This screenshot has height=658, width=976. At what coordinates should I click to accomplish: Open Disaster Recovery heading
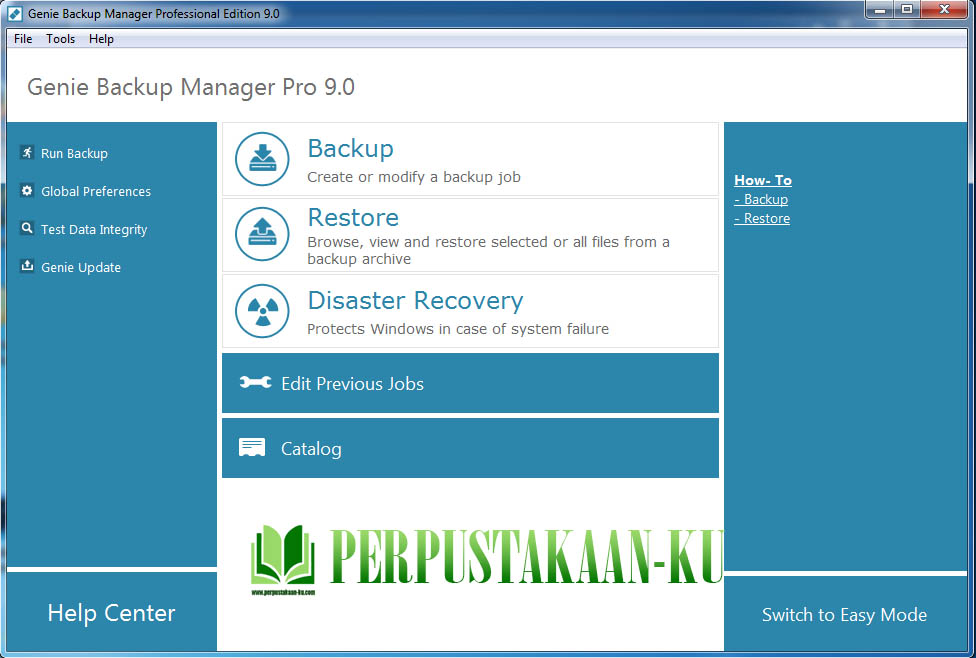[x=415, y=301]
